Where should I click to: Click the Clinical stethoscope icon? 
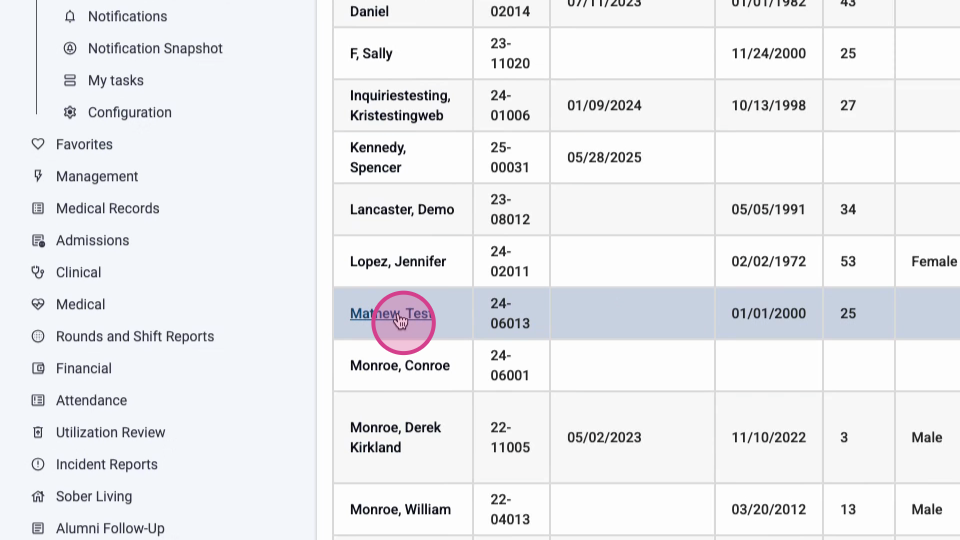(38, 272)
